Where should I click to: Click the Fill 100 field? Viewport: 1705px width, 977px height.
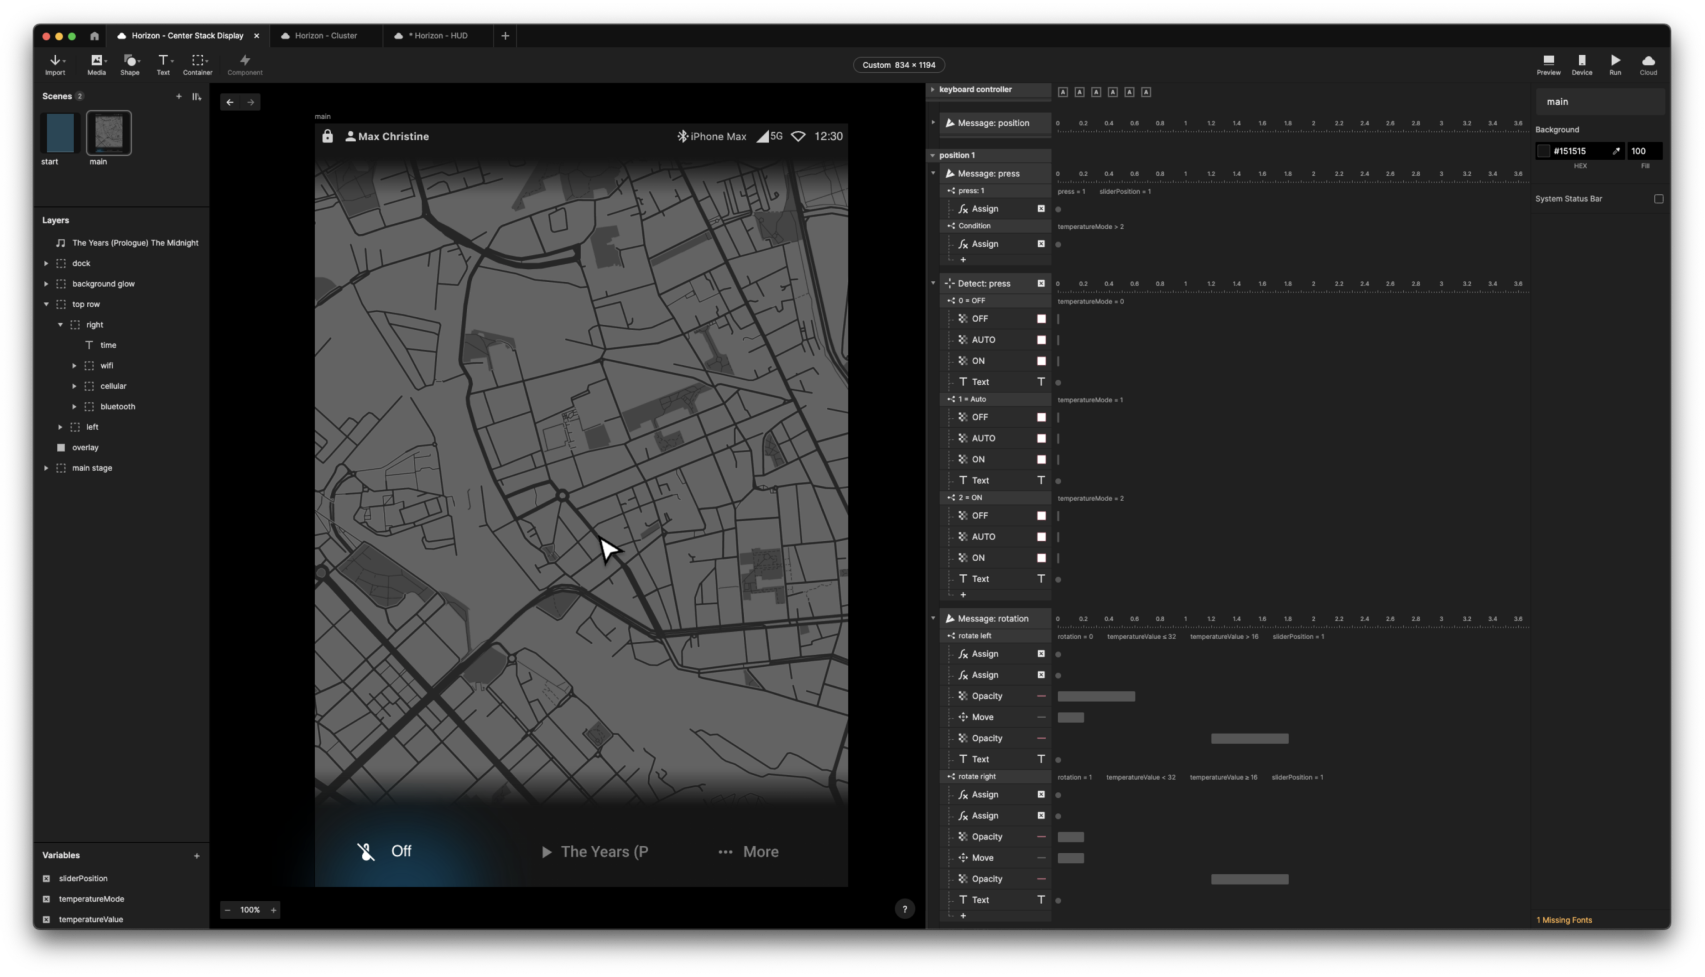click(1645, 151)
